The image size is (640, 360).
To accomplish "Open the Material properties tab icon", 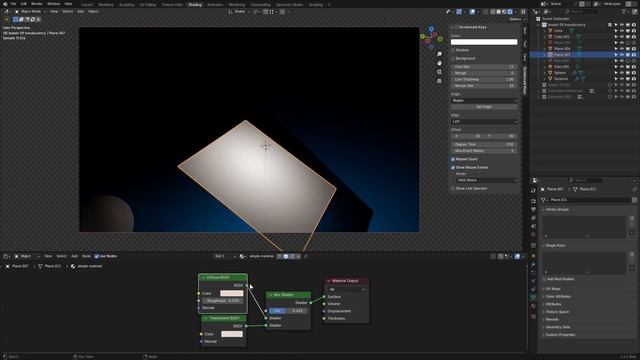I will point(533,306).
